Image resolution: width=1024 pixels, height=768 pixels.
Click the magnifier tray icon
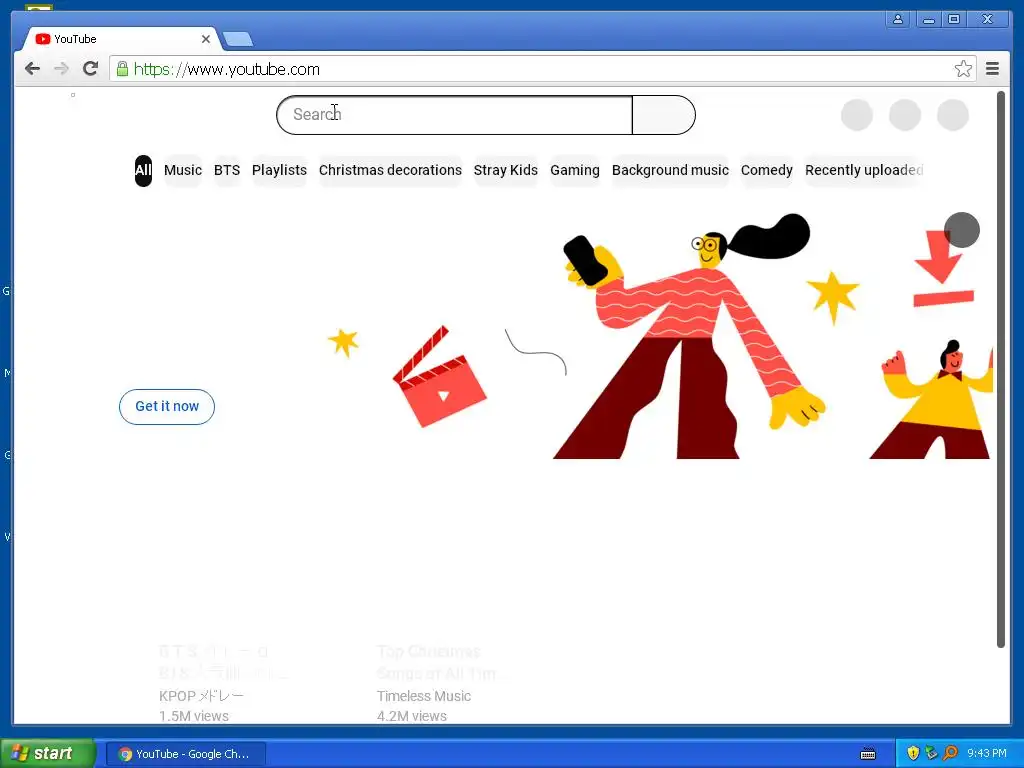point(950,754)
